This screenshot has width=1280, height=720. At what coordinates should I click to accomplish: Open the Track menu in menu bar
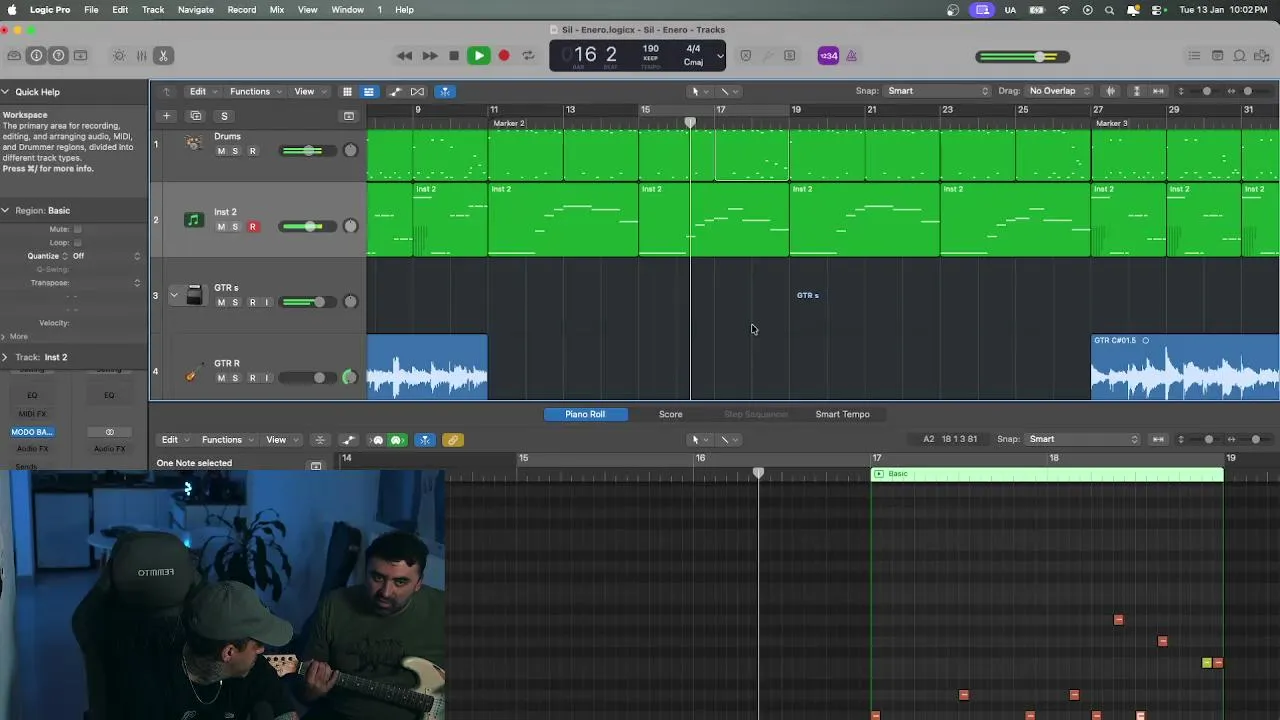click(x=153, y=9)
